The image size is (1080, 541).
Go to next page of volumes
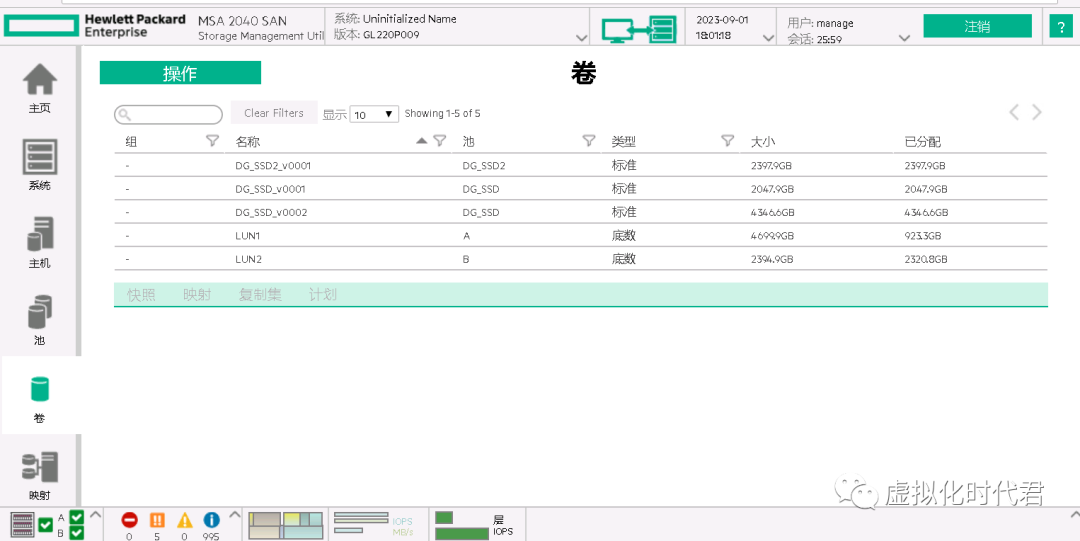(x=1037, y=112)
